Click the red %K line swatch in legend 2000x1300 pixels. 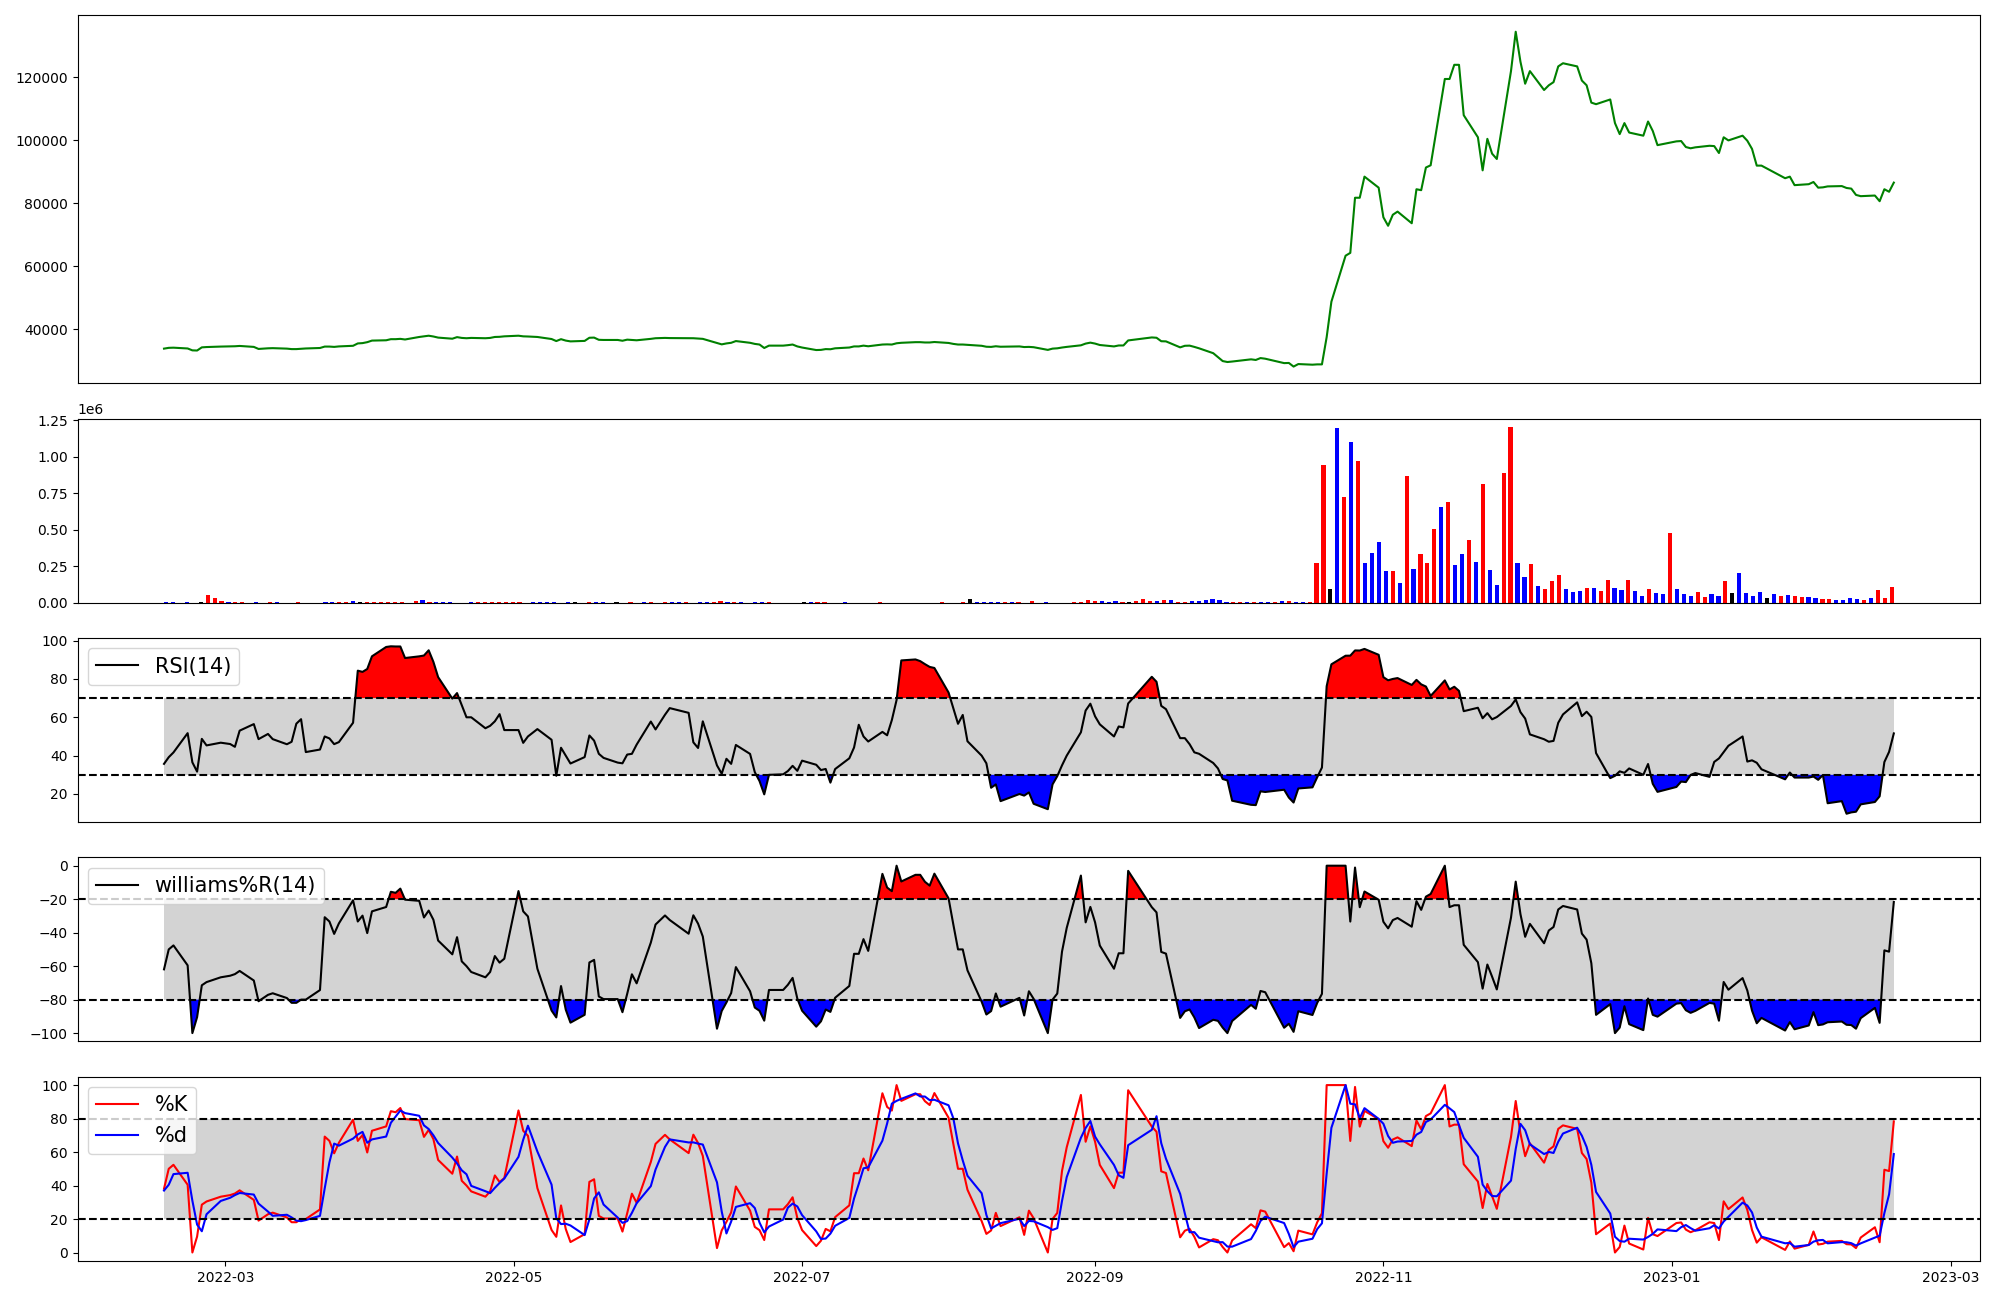tap(117, 1104)
